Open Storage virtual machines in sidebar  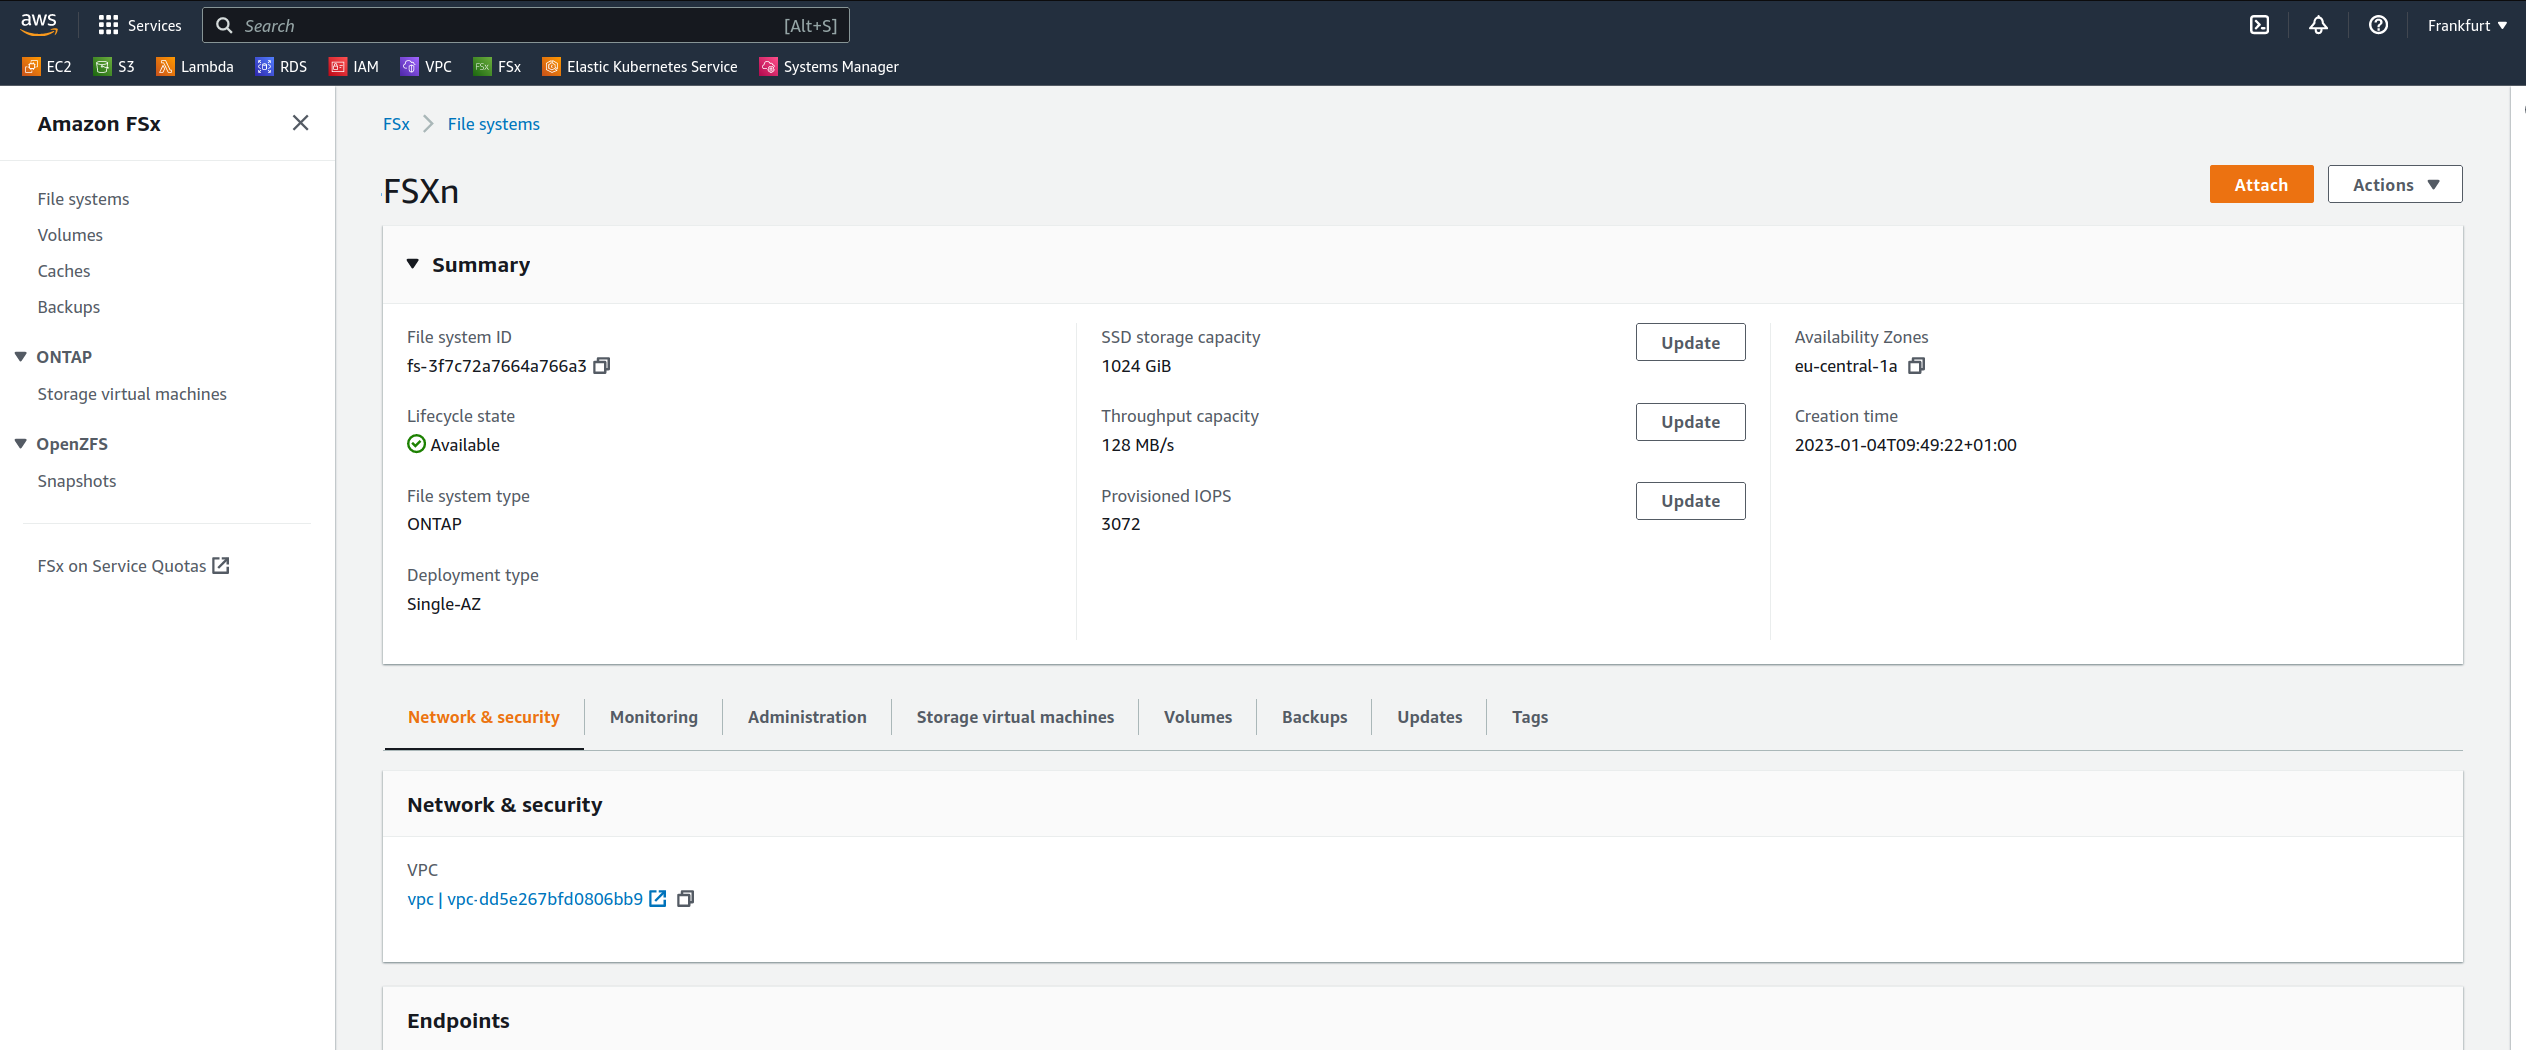click(132, 394)
